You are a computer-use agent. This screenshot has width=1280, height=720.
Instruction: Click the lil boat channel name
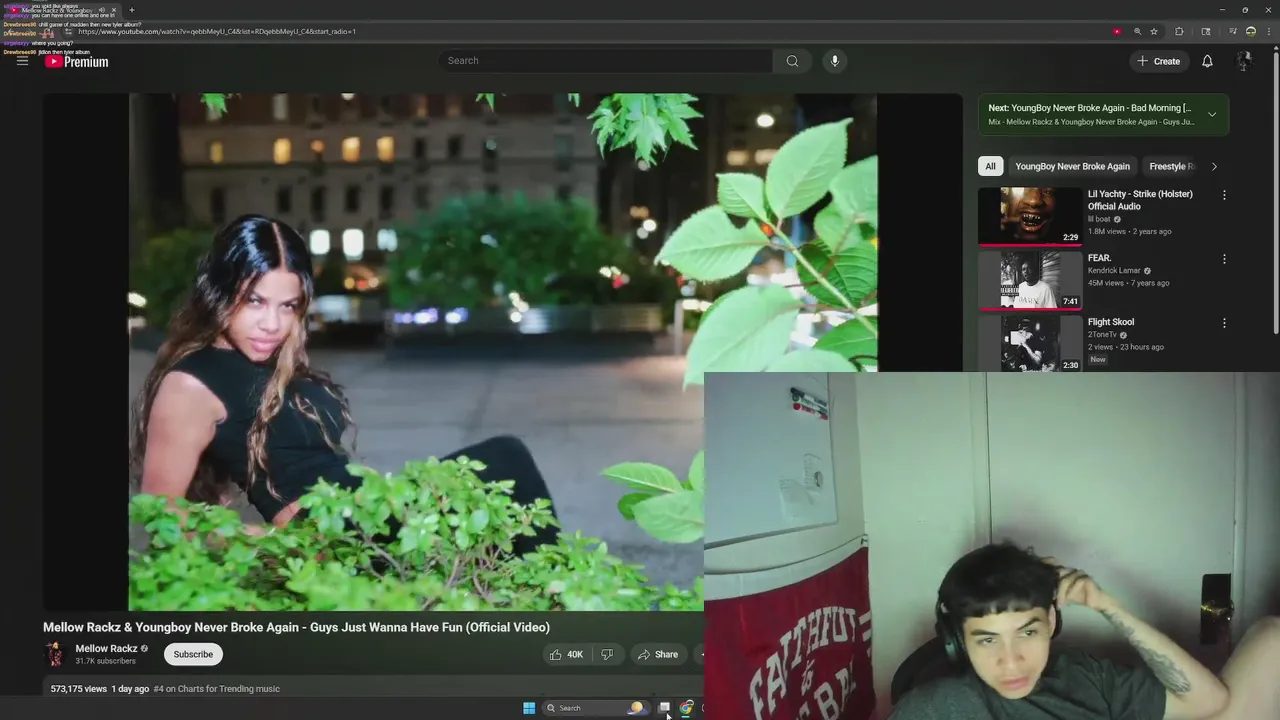click(x=1099, y=219)
